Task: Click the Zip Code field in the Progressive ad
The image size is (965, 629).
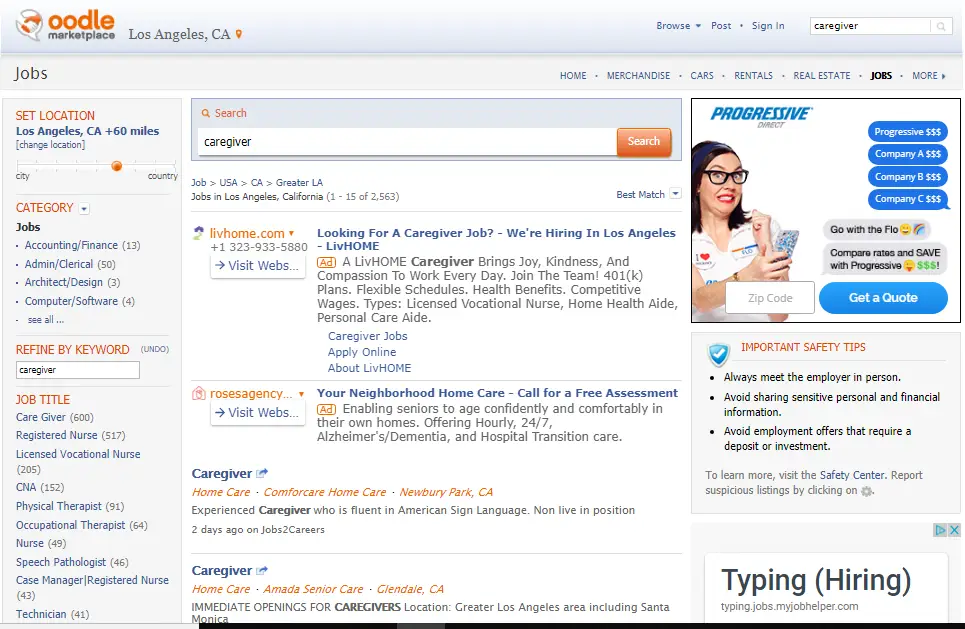Action: click(770, 298)
